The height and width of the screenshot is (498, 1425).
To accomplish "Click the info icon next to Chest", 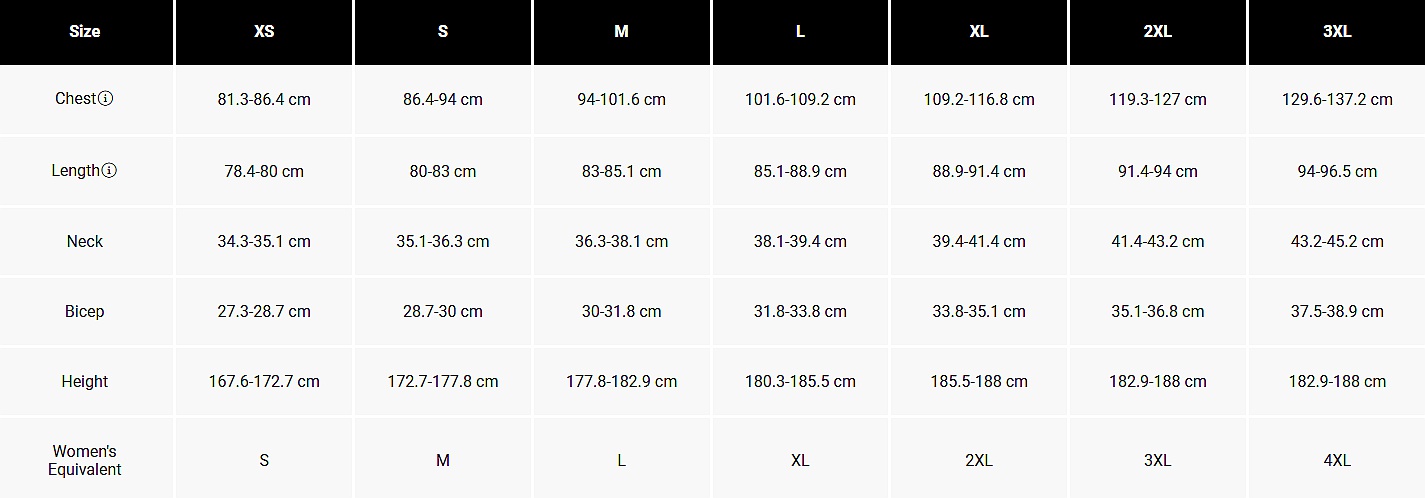I will (x=106, y=99).
